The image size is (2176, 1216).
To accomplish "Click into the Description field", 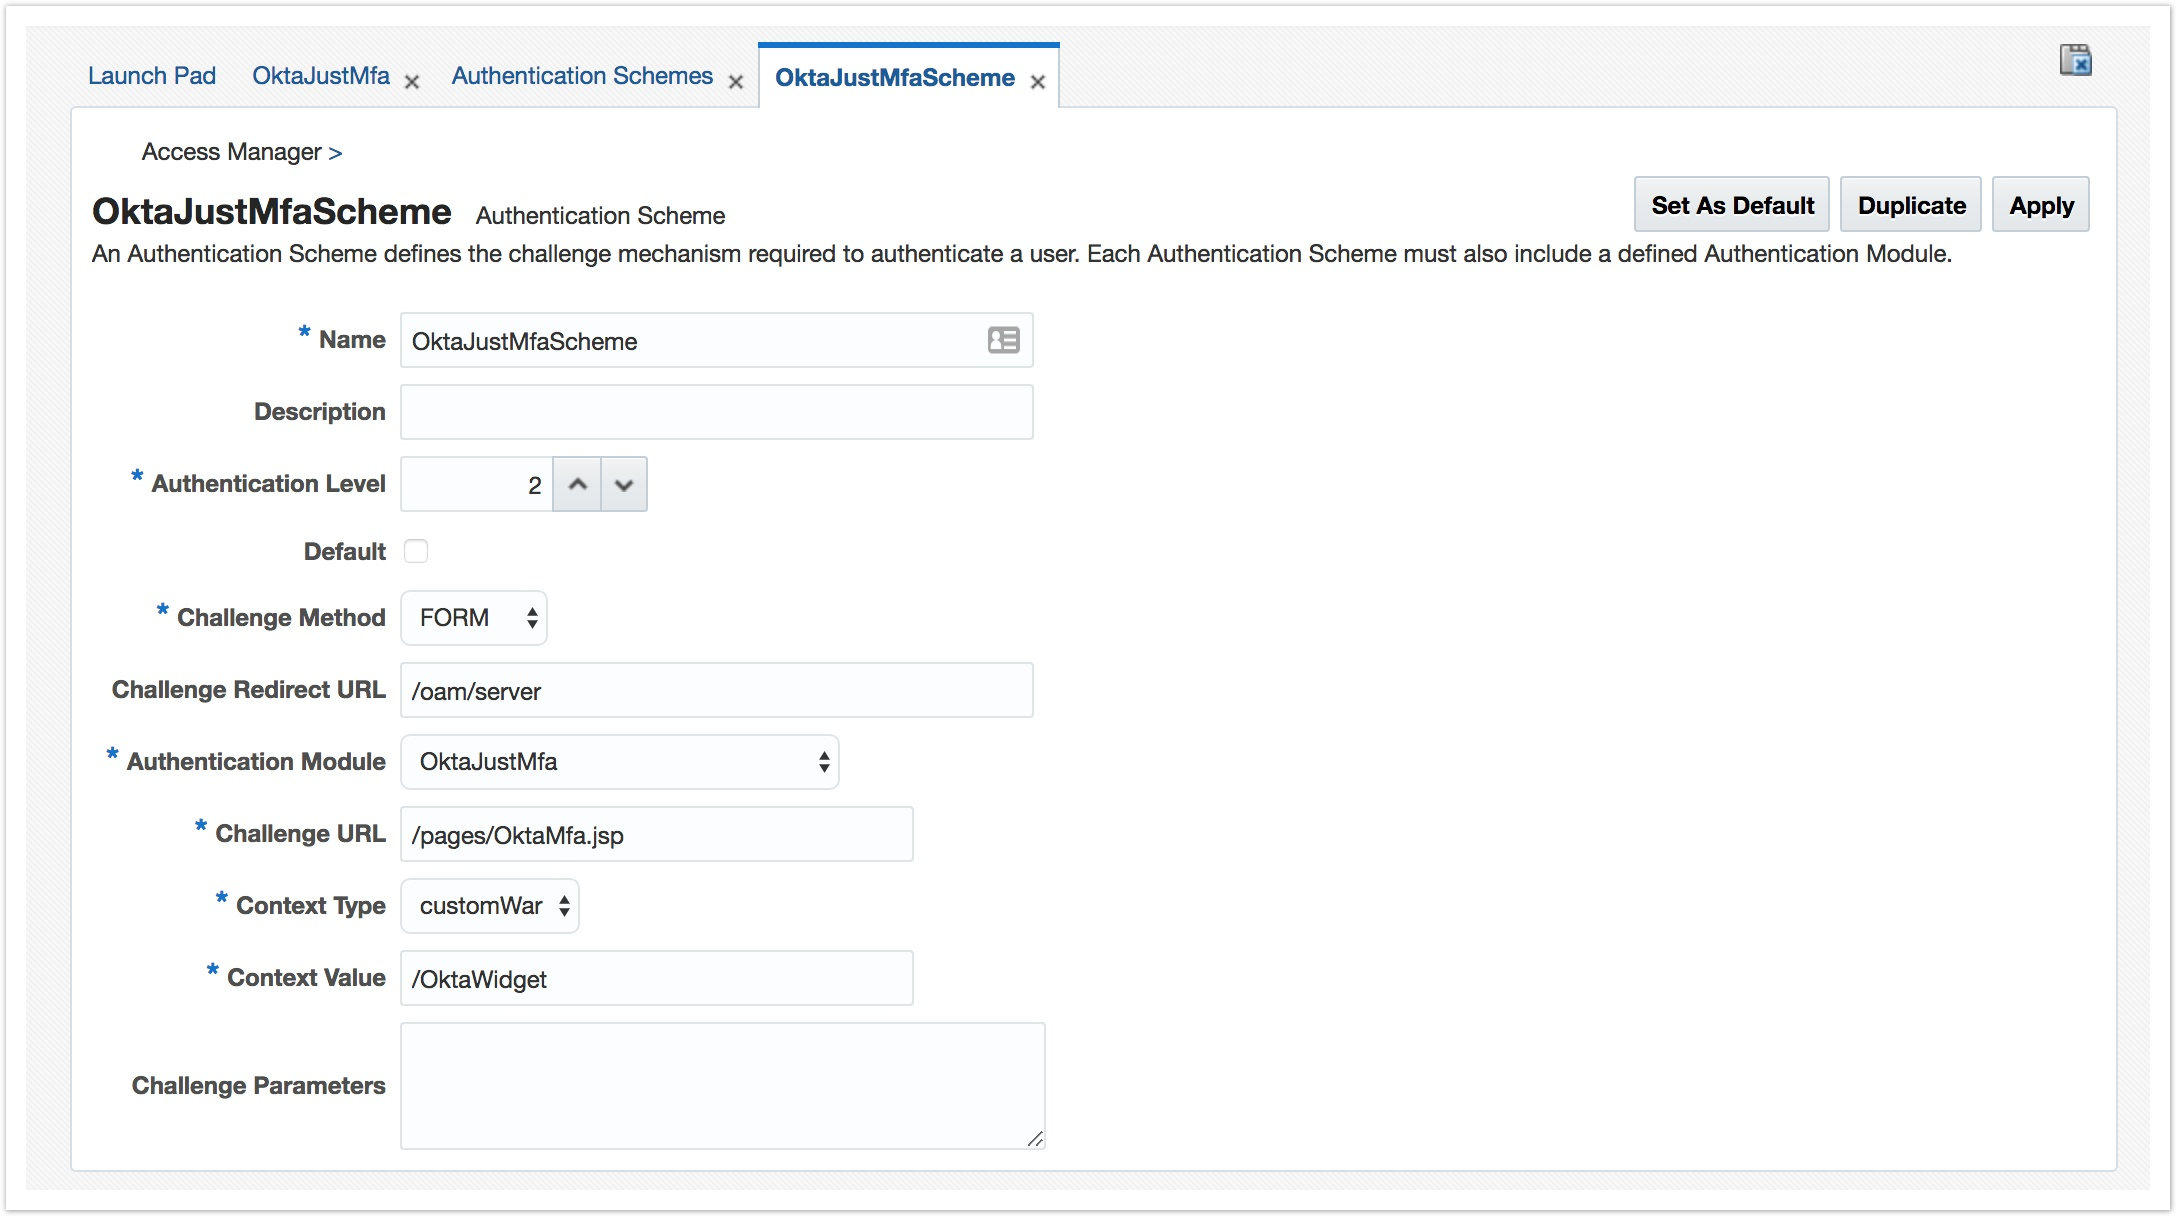I will 716,412.
